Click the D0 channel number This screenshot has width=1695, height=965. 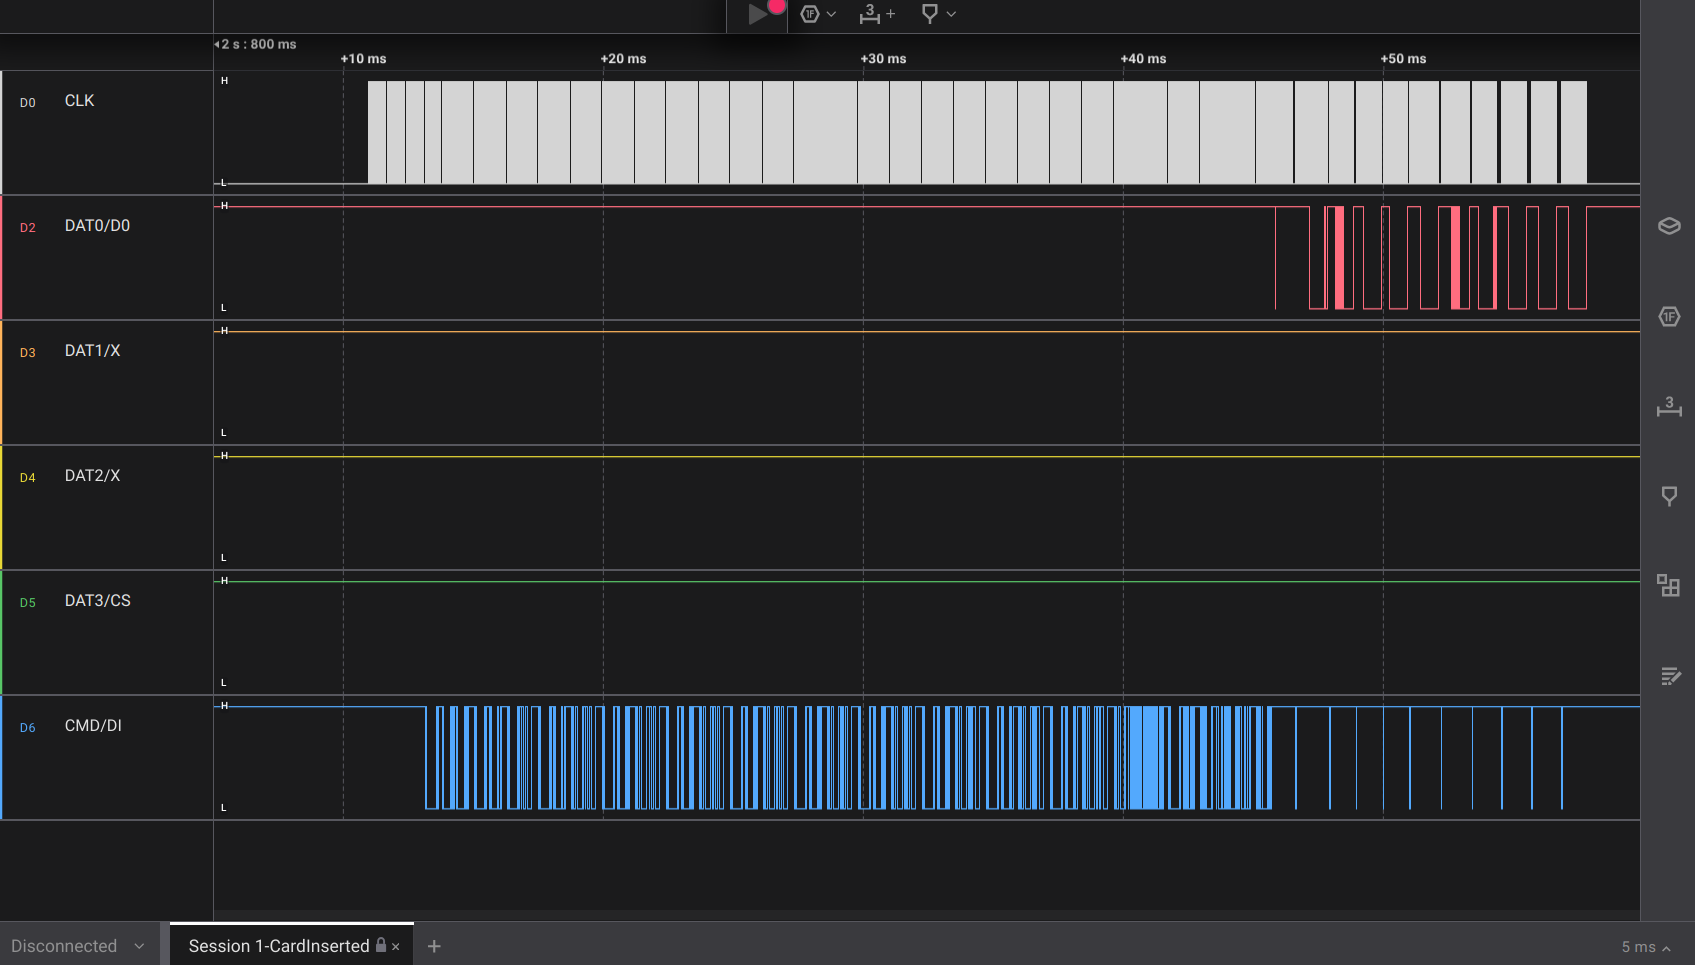click(28, 103)
